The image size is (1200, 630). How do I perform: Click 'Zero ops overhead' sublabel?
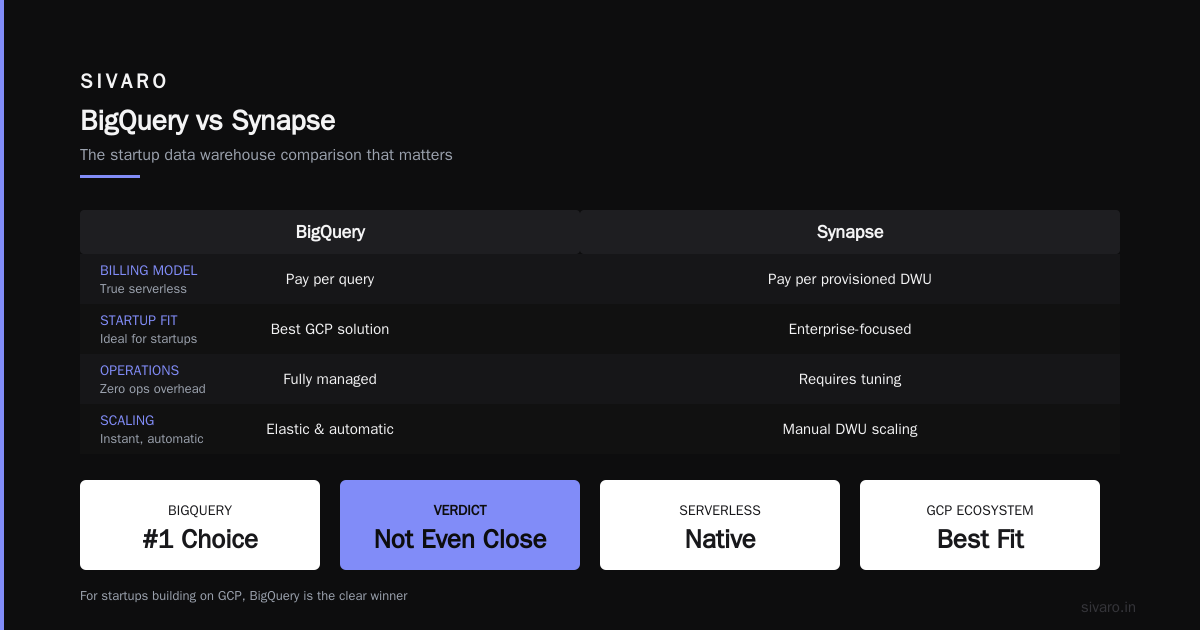(152, 389)
